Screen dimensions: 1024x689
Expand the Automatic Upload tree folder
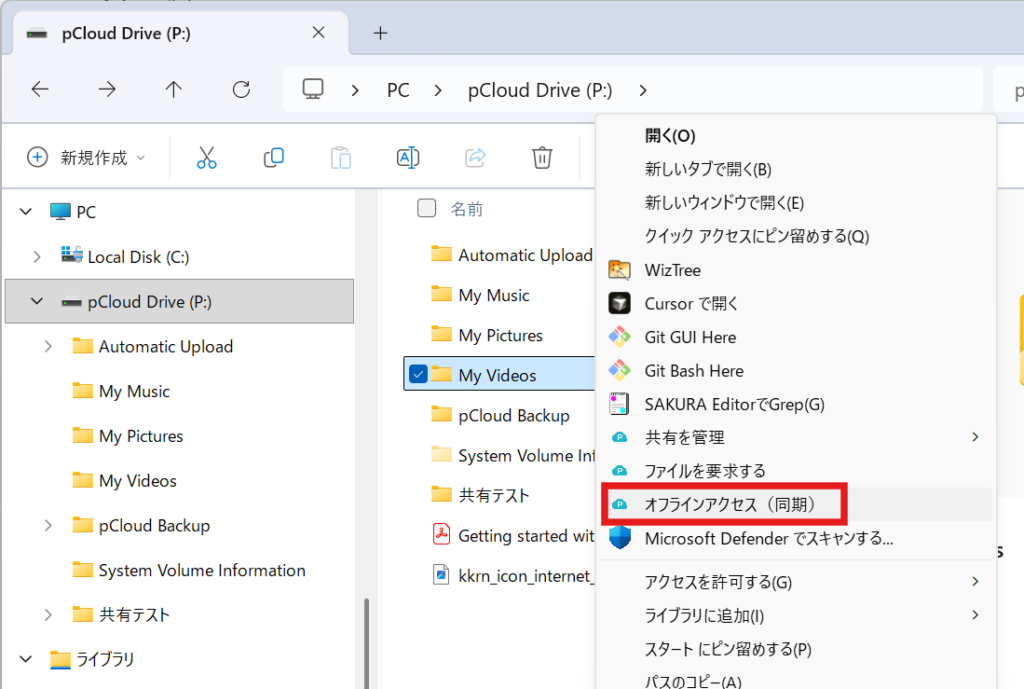[x=48, y=347]
